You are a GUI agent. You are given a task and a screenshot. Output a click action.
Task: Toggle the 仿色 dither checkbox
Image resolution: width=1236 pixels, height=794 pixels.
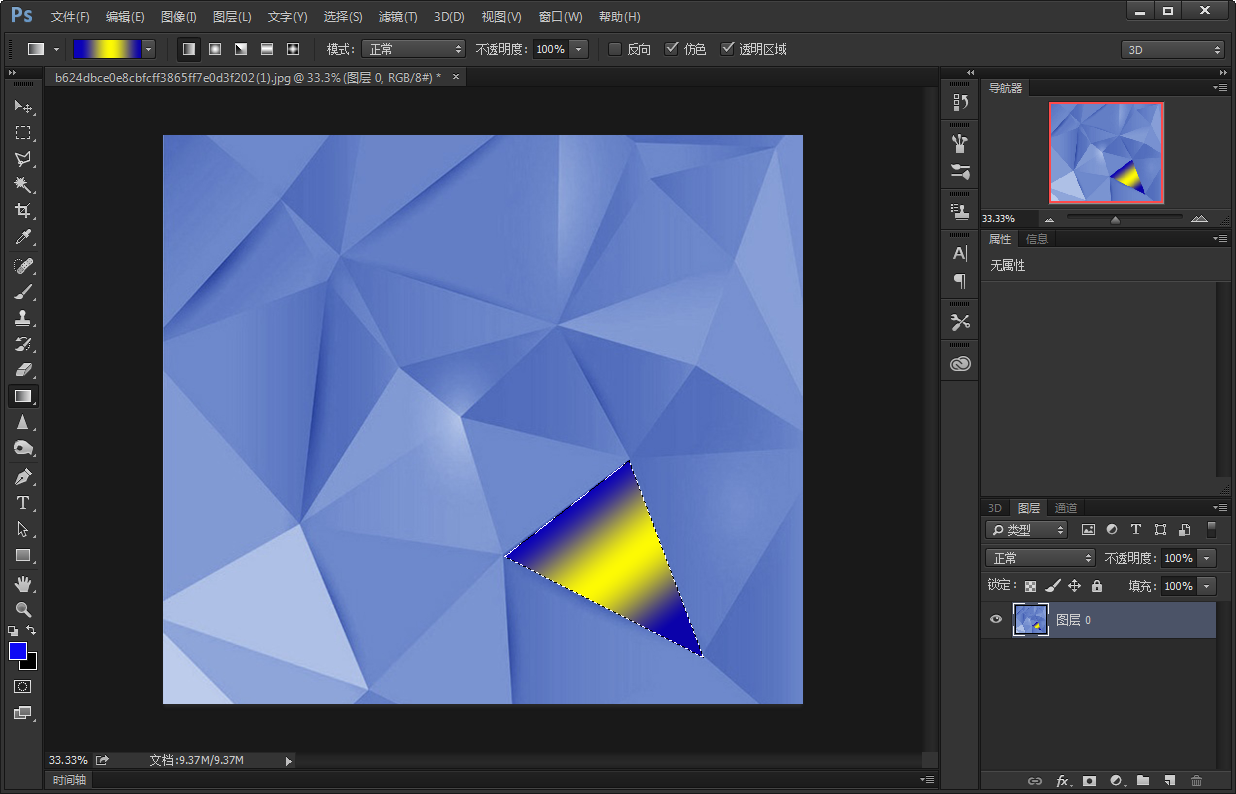click(x=671, y=49)
